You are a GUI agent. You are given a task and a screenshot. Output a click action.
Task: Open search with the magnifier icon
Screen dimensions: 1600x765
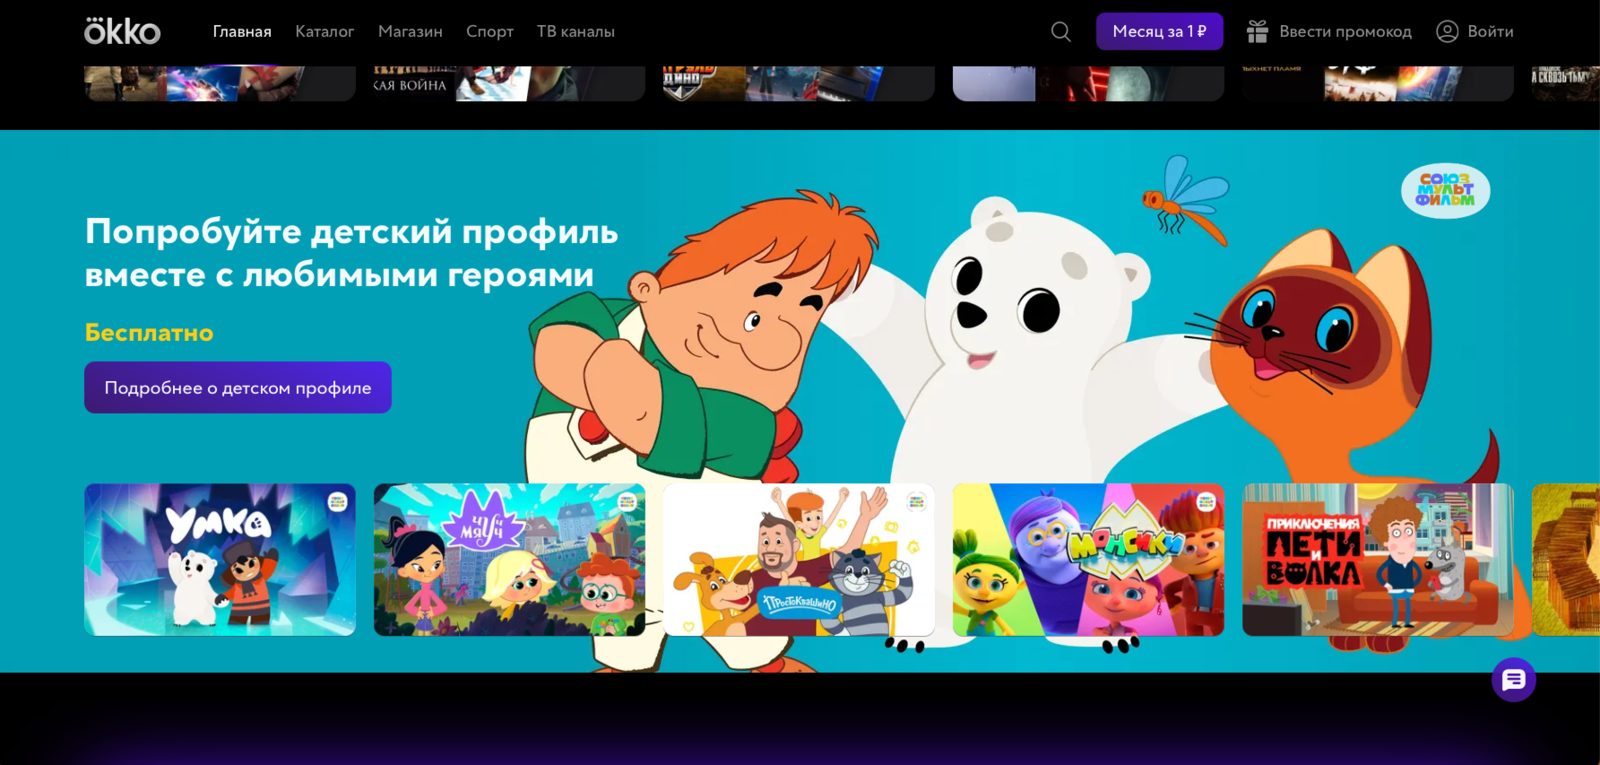coord(1061,32)
